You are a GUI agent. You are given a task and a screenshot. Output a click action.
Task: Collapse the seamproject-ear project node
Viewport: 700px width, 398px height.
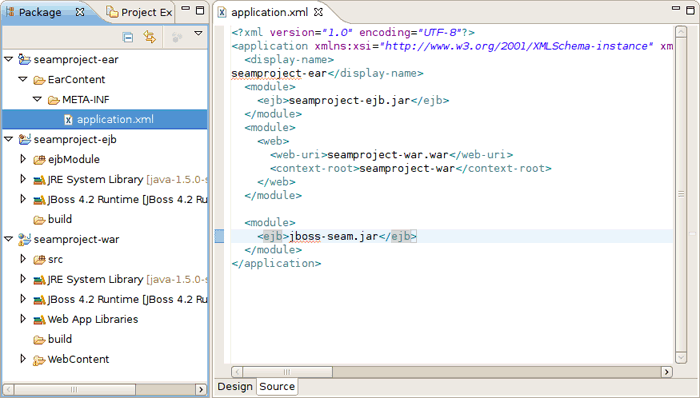[x=8, y=59]
